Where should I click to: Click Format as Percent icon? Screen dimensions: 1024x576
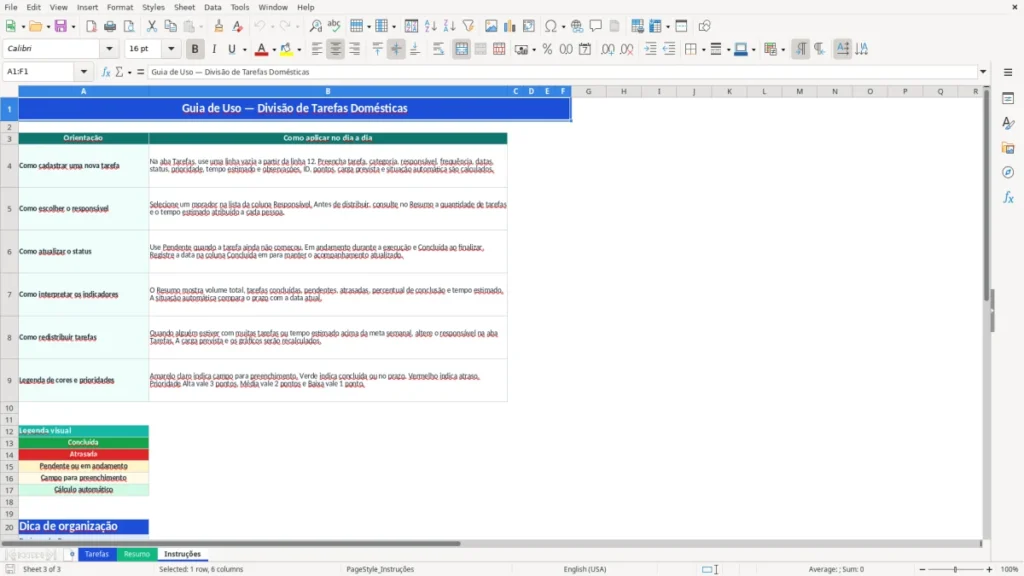click(x=547, y=49)
